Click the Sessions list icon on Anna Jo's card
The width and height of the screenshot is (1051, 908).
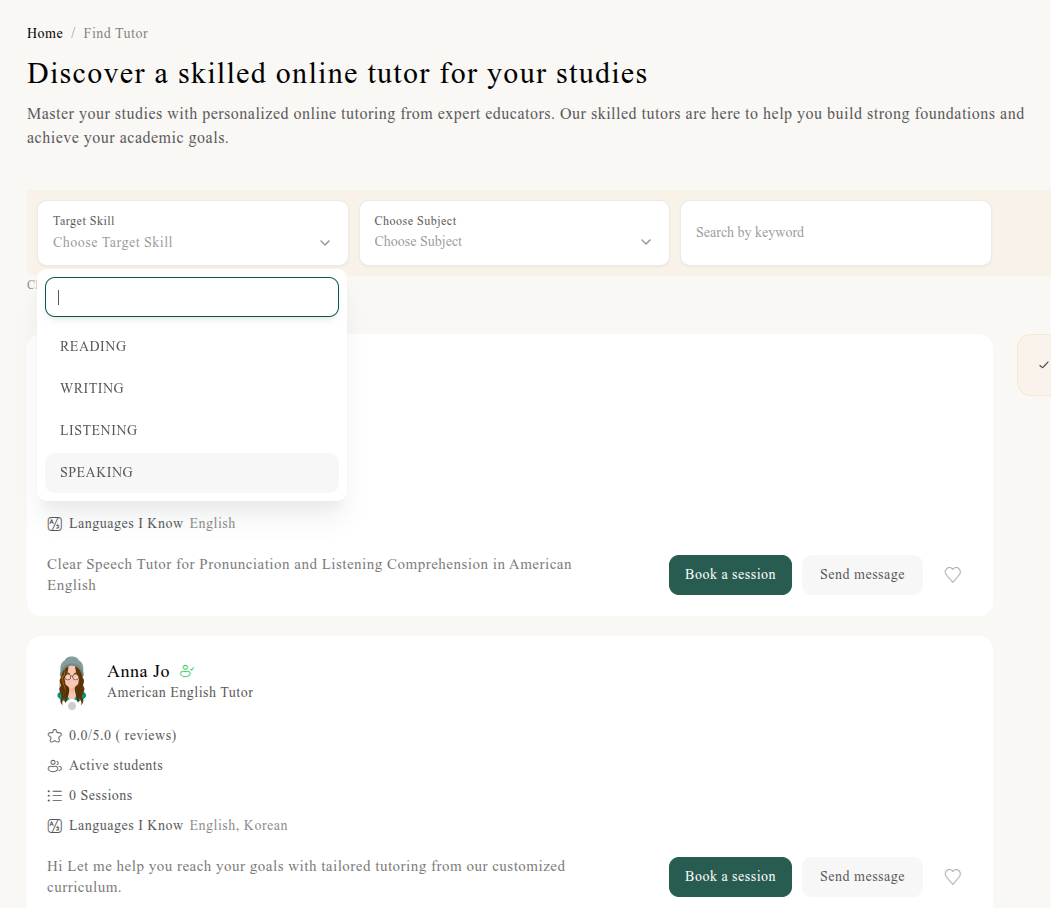click(55, 795)
